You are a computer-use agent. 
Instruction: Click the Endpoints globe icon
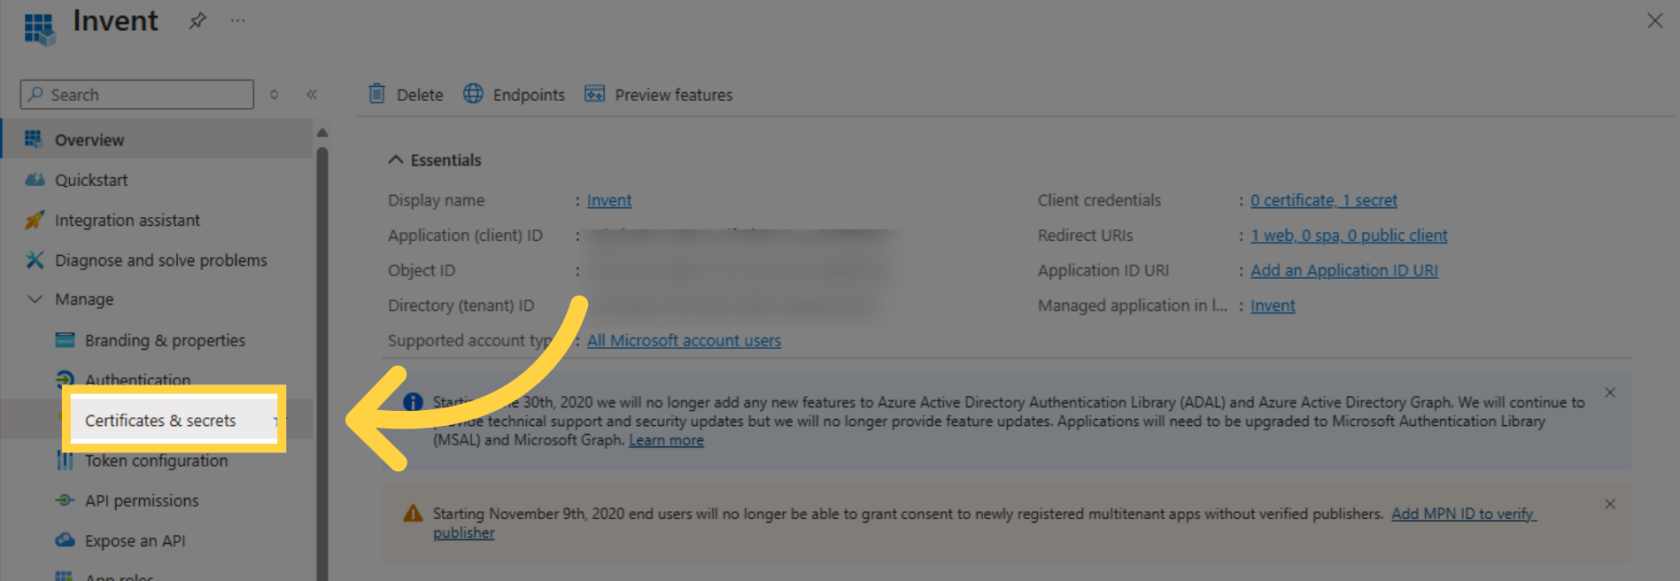coord(473,94)
